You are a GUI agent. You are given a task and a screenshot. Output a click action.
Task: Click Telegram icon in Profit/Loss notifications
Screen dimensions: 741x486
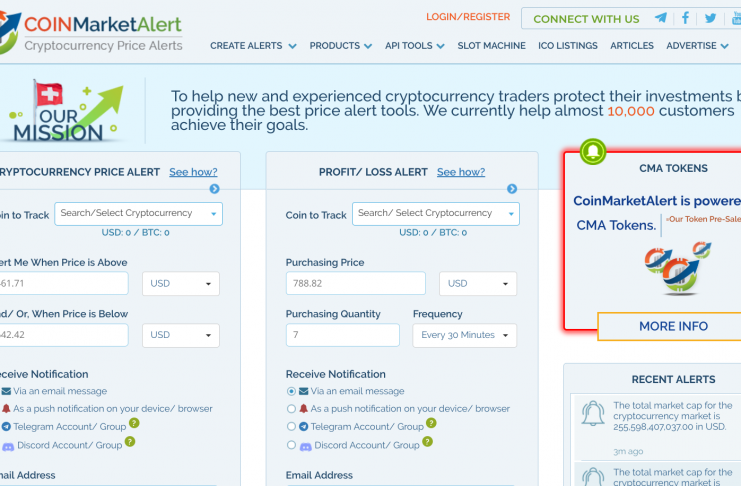point(303,426)
